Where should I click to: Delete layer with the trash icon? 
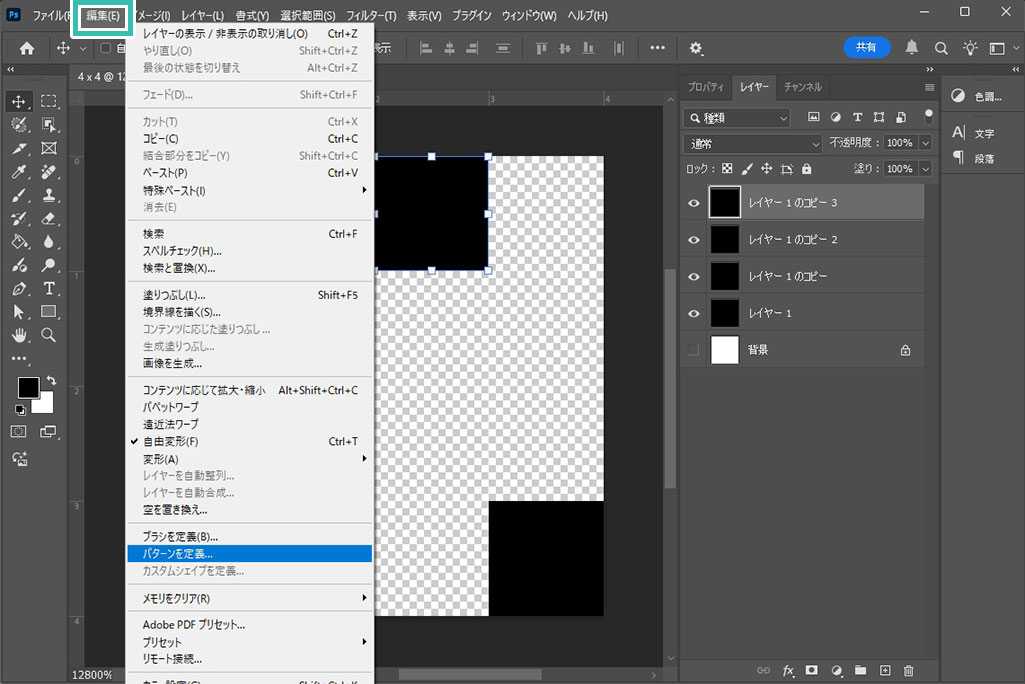[908, 670]
